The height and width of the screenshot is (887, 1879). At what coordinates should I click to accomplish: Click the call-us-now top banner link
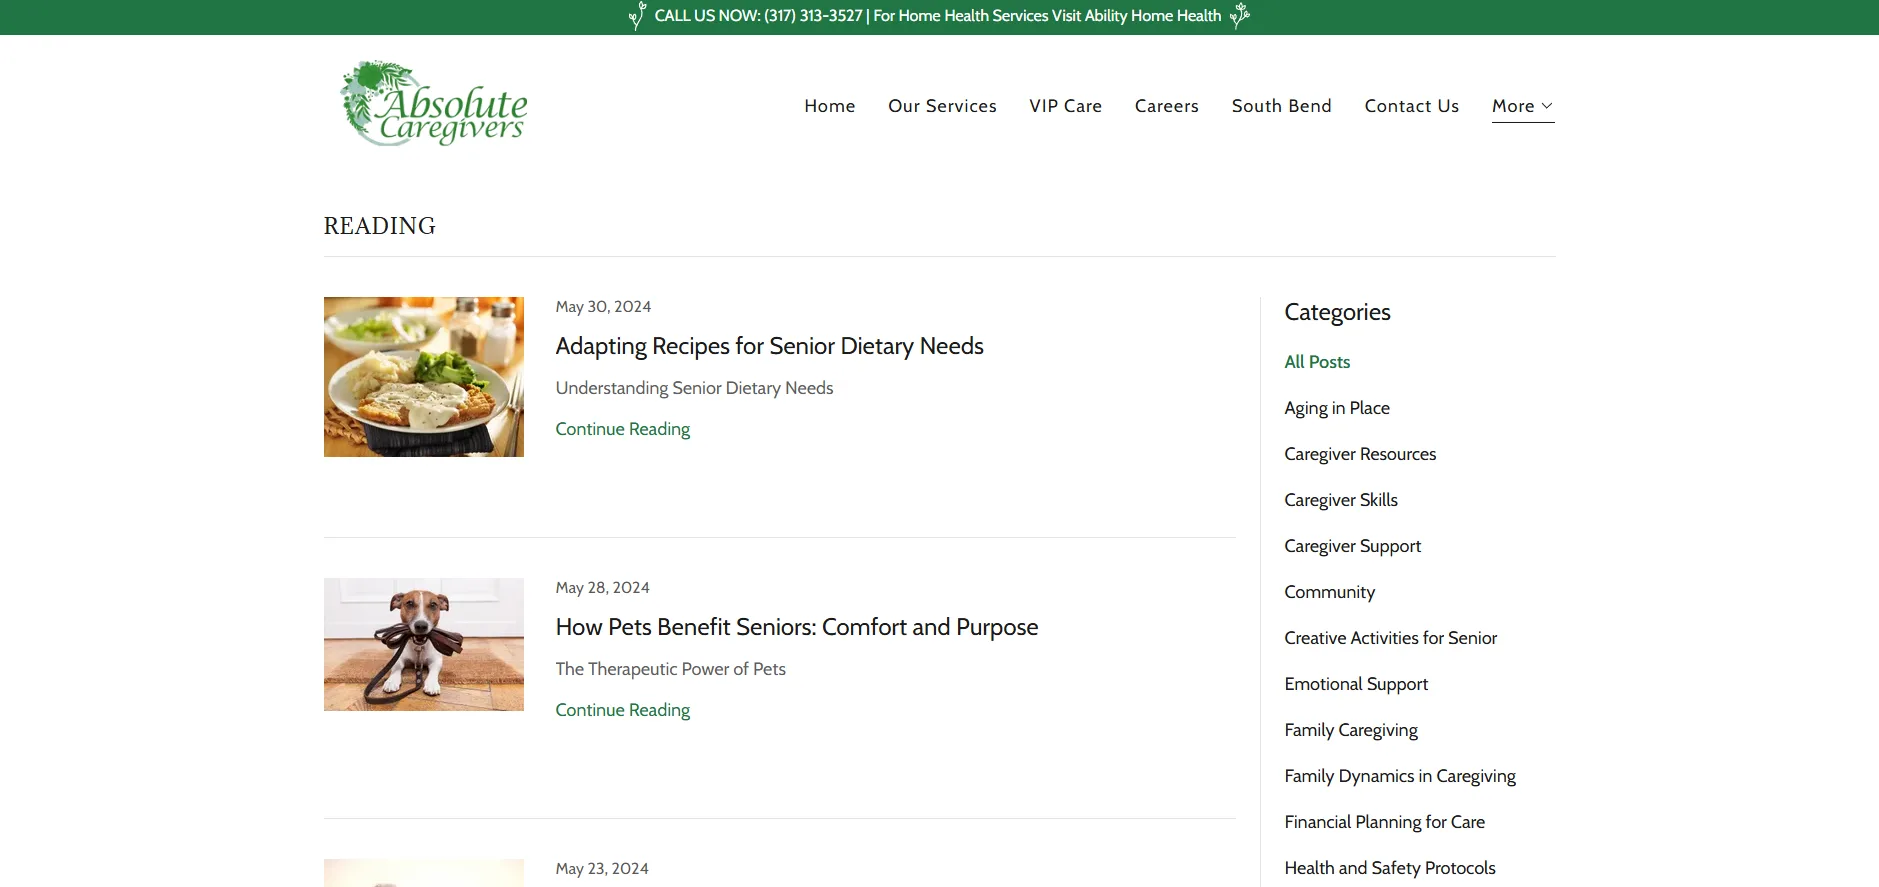[938, 16]
